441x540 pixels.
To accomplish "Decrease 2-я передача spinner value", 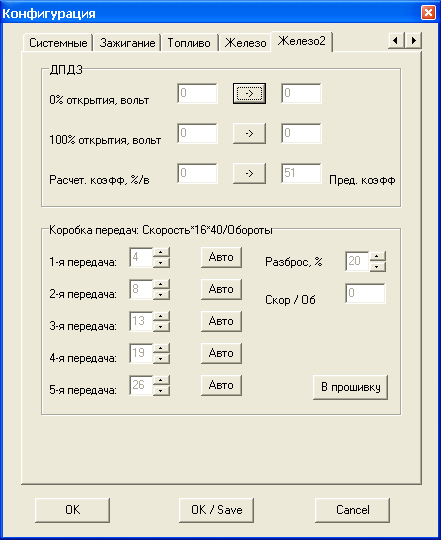I will pyautogui.click(x=161, y=295).
